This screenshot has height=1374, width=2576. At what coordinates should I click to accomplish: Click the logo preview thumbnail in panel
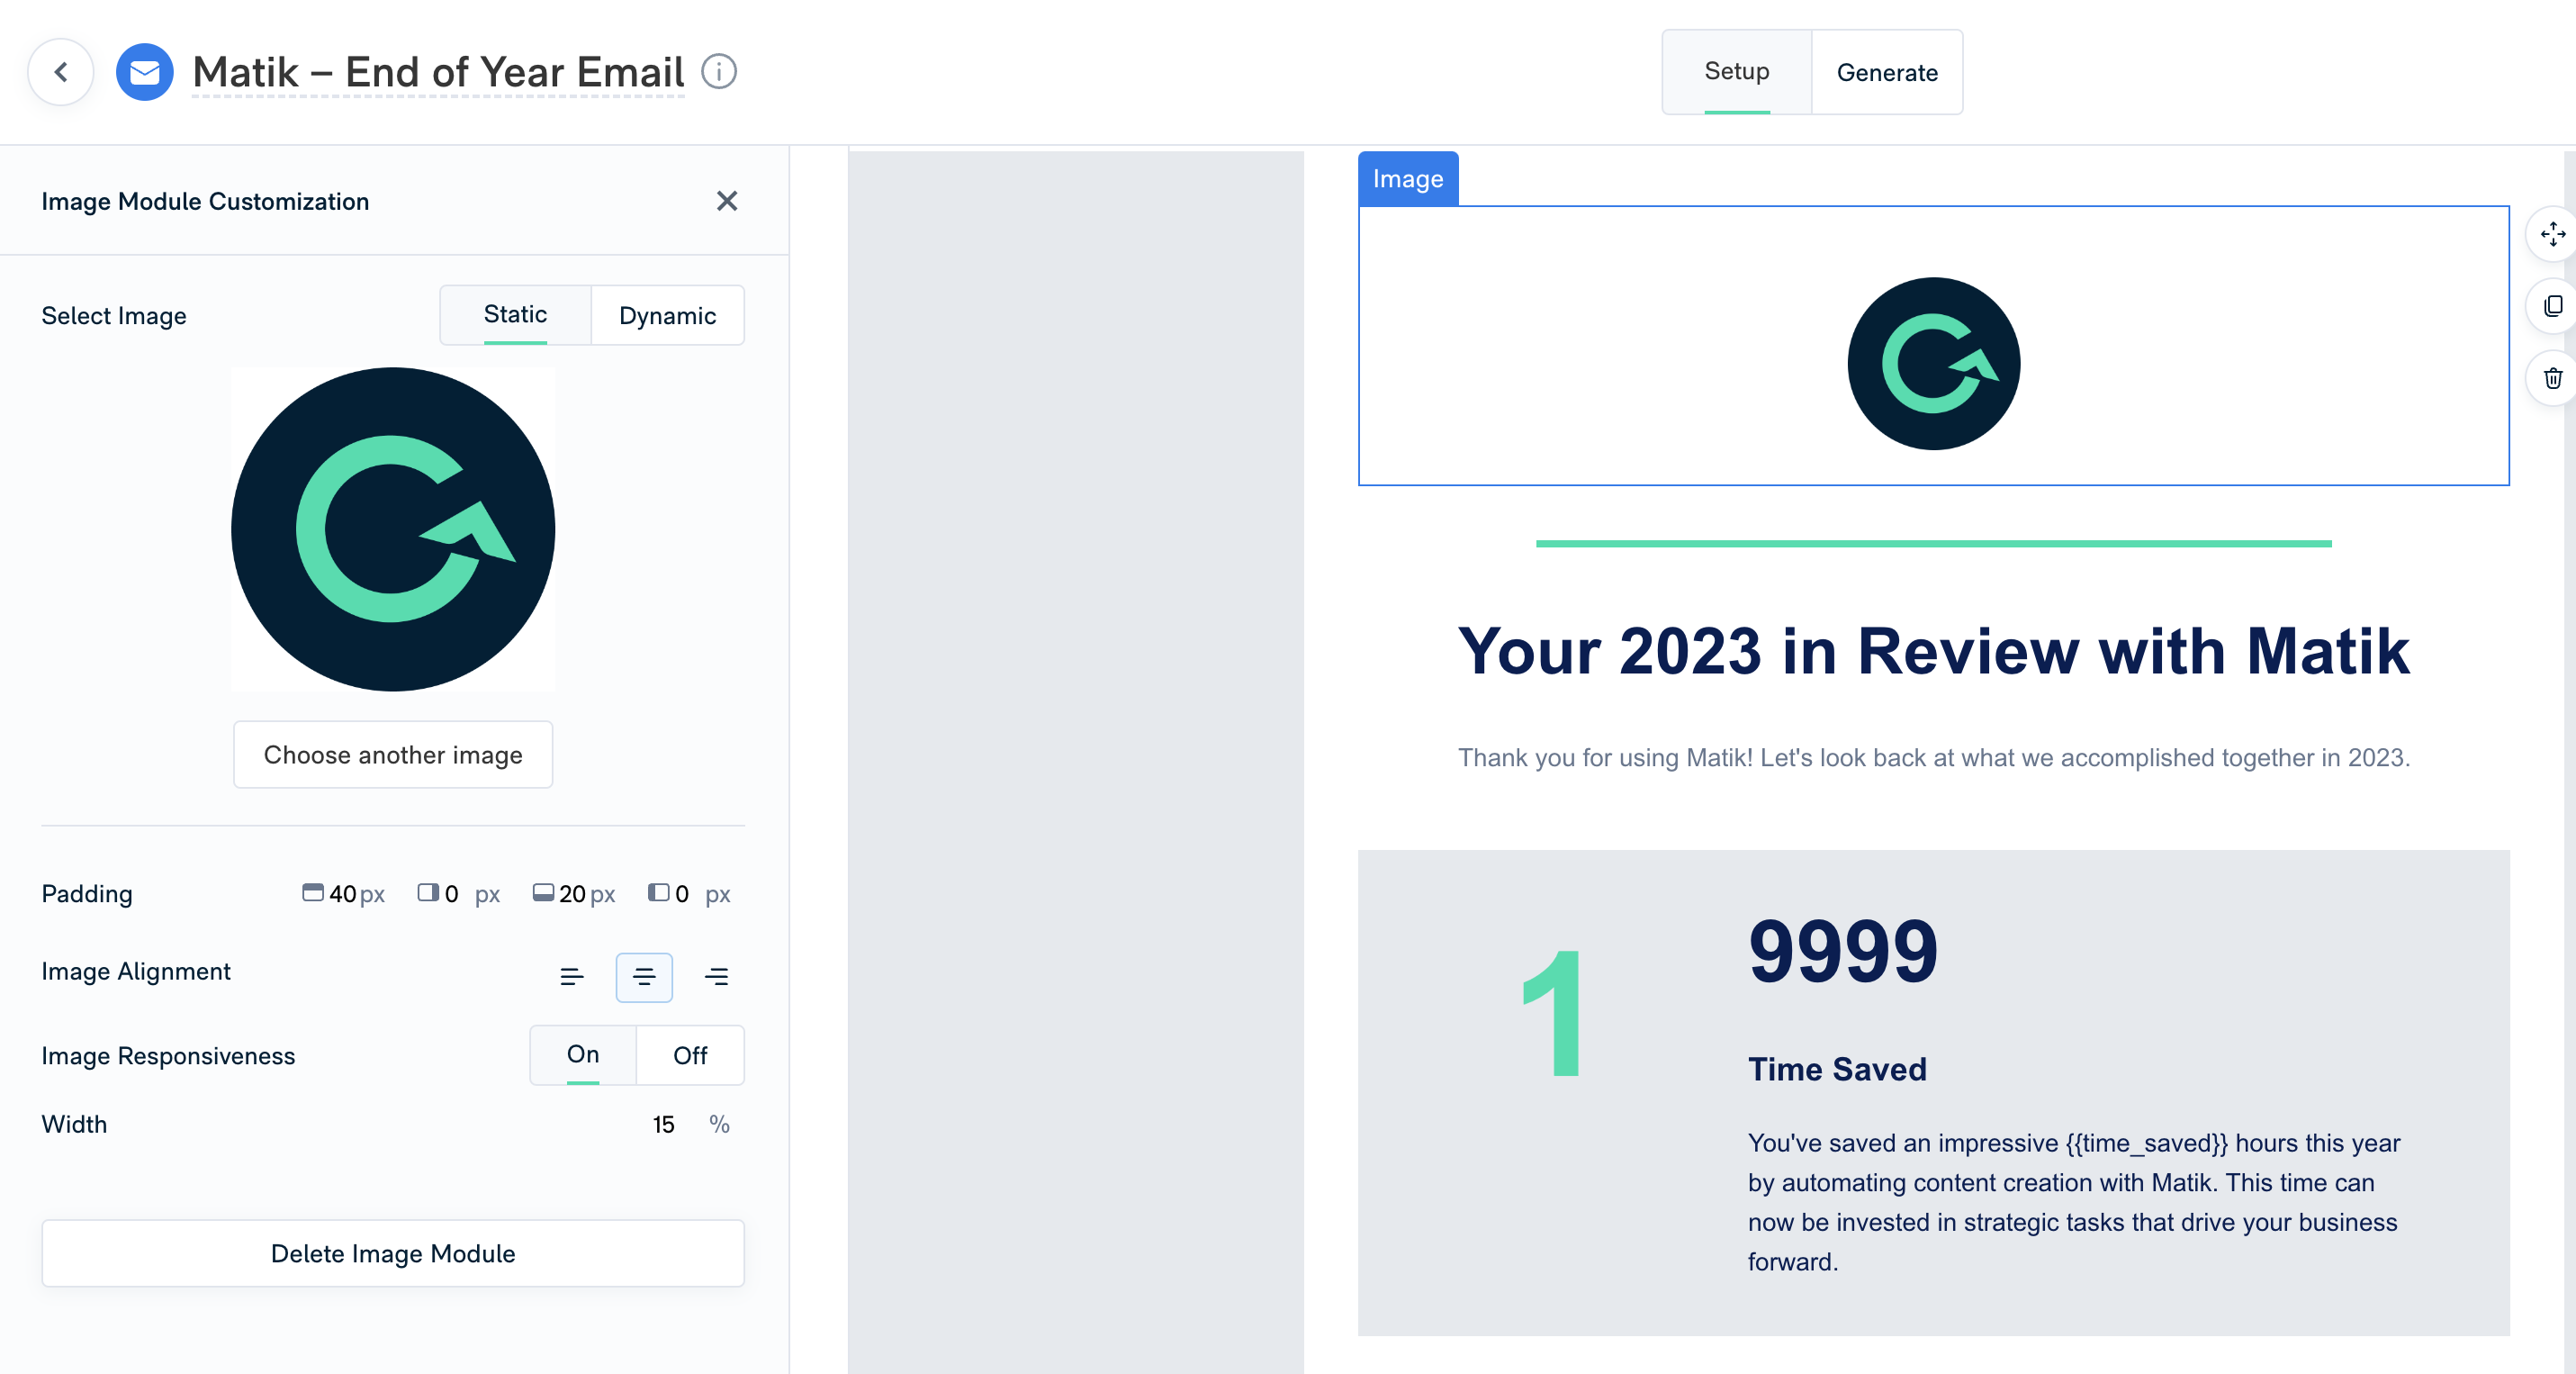point(393,529)
